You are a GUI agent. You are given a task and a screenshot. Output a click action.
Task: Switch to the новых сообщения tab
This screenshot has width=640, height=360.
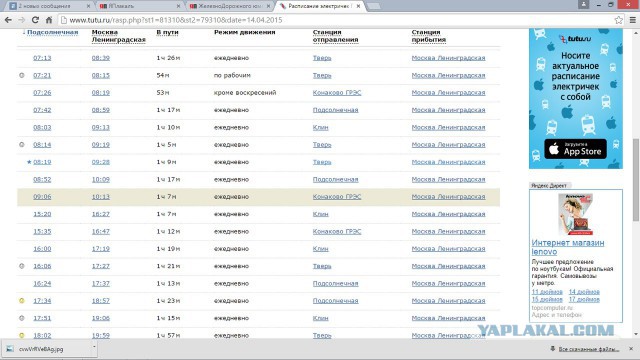(x=49, y=6)
